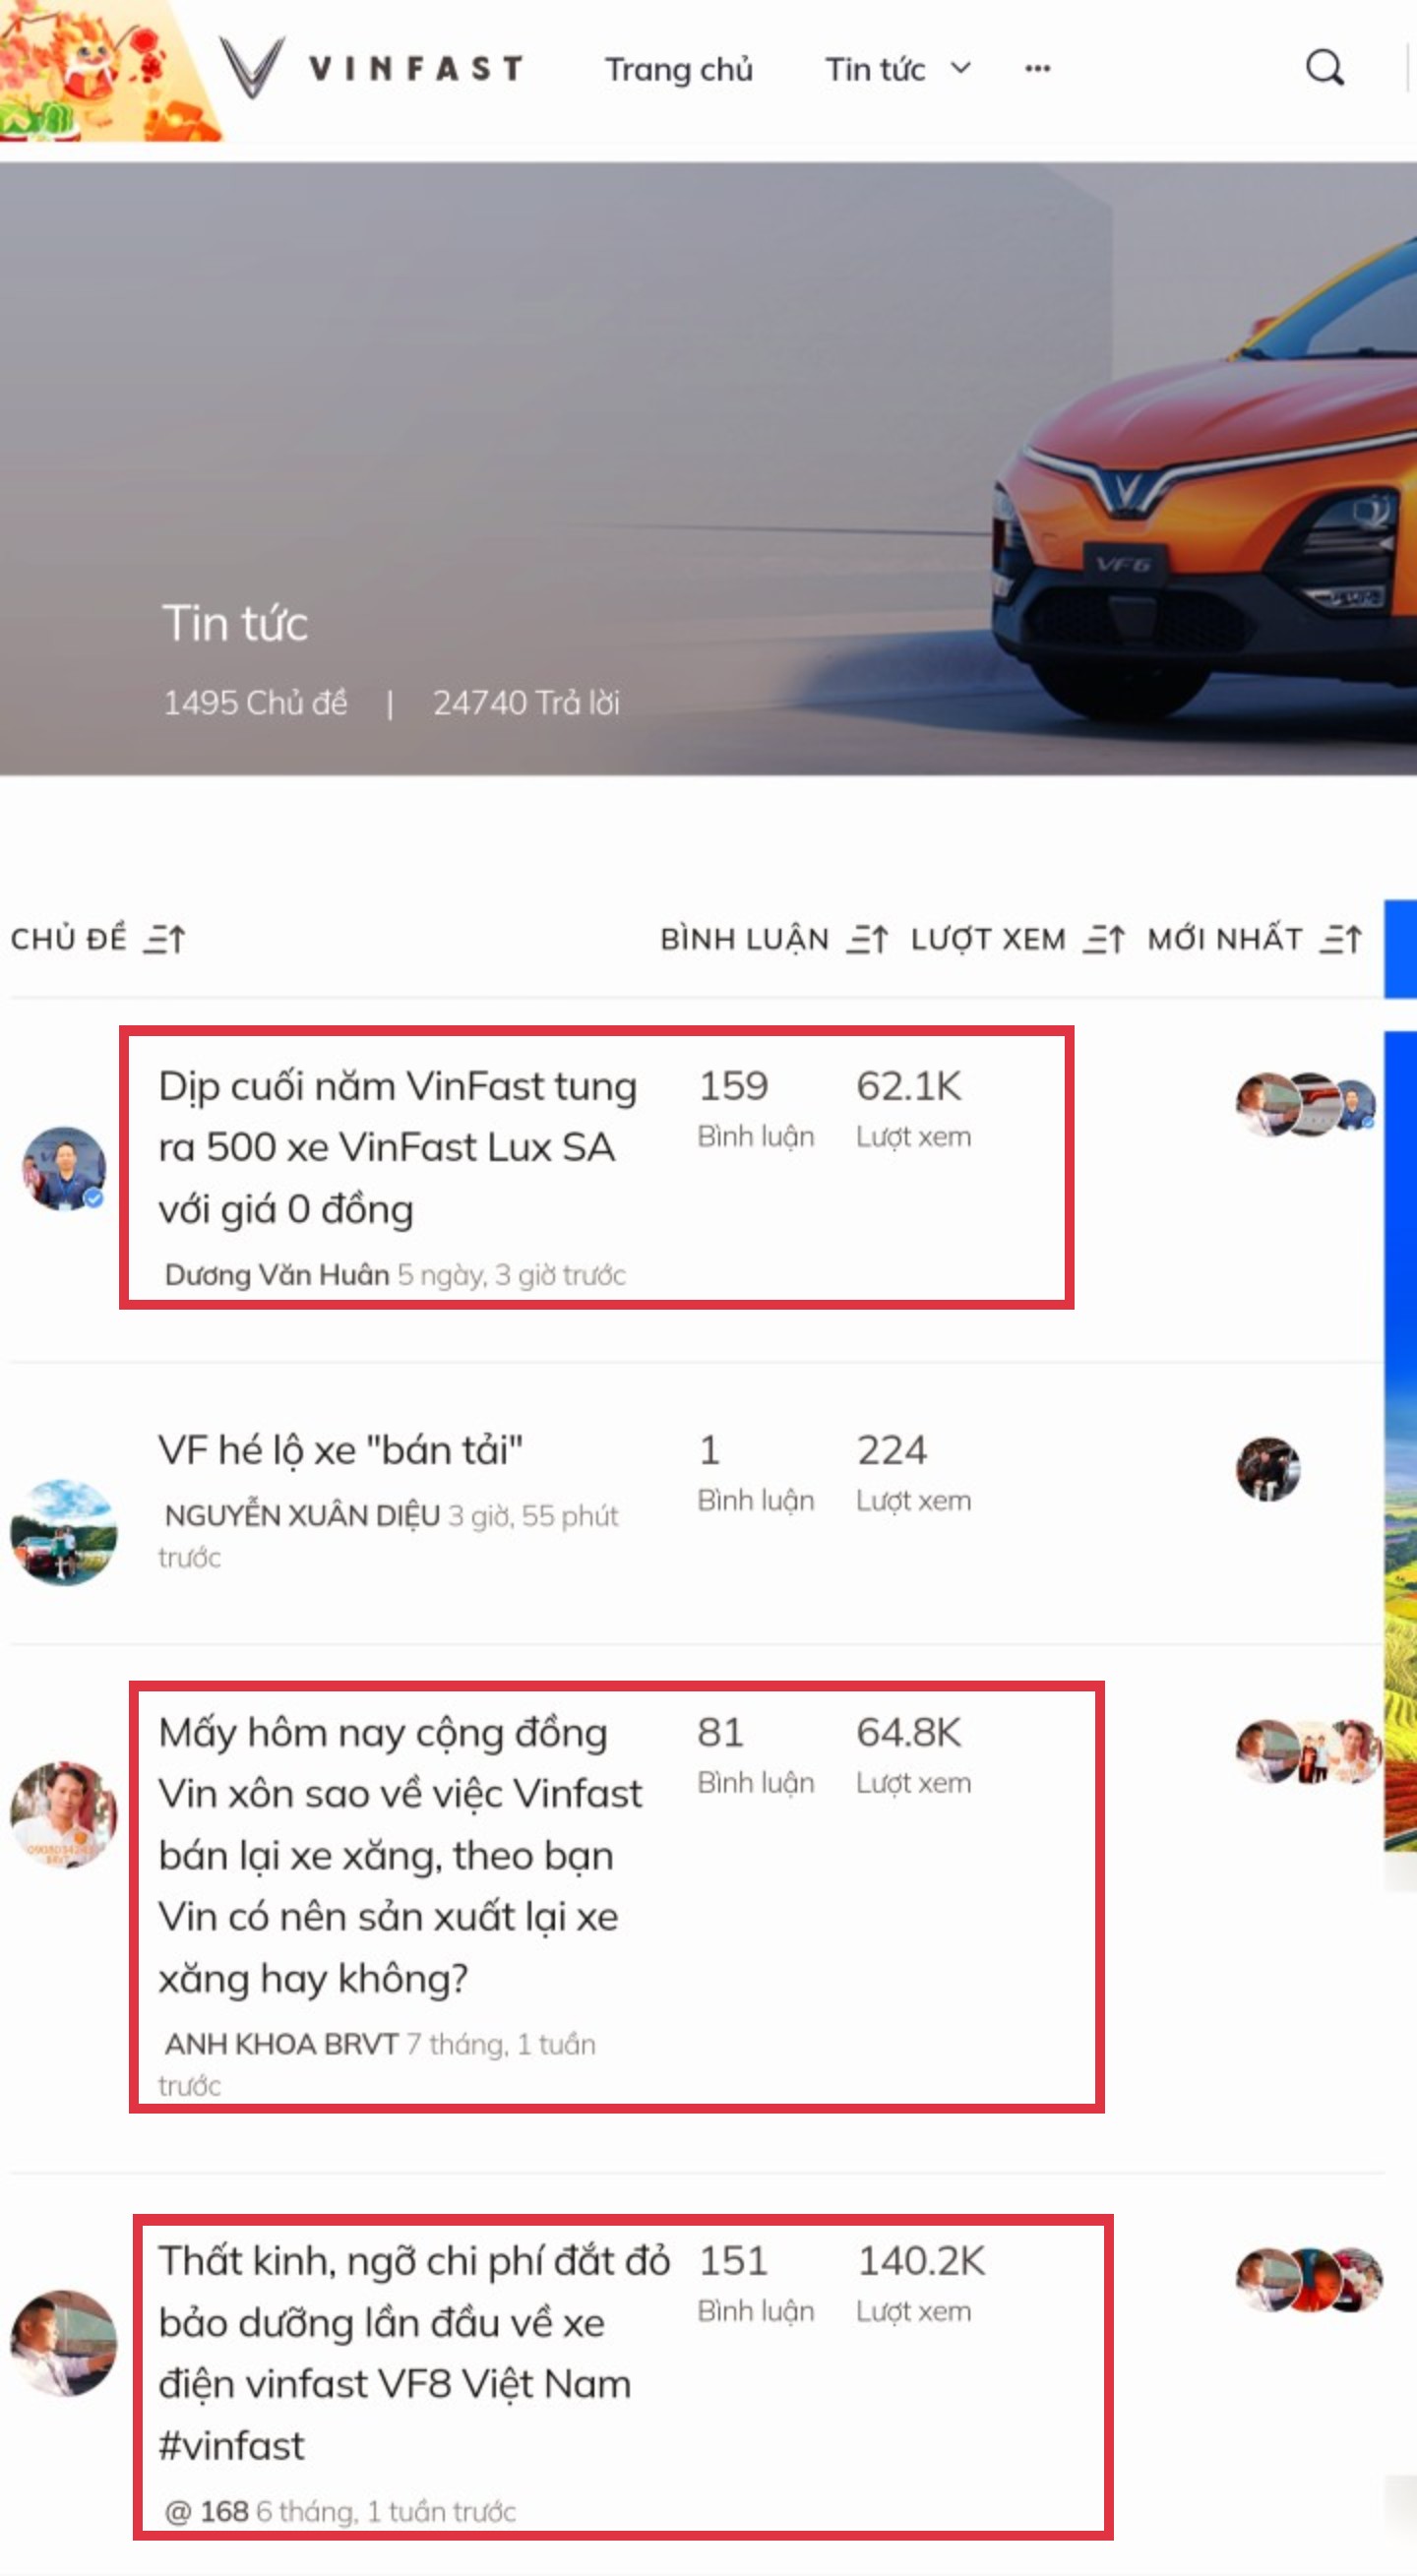Click sort icon beside BÌNH LUẬN

point(867,939)
